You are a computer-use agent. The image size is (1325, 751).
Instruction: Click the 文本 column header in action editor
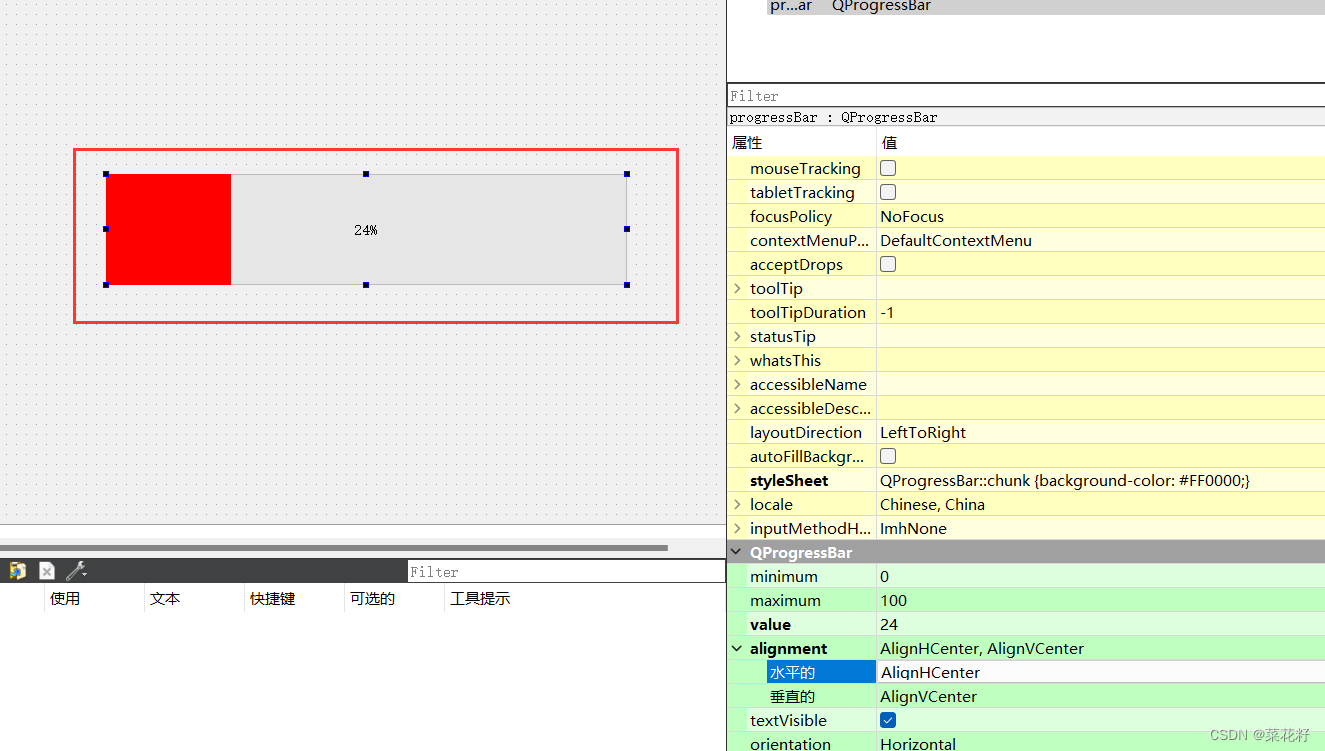(165, 598)
